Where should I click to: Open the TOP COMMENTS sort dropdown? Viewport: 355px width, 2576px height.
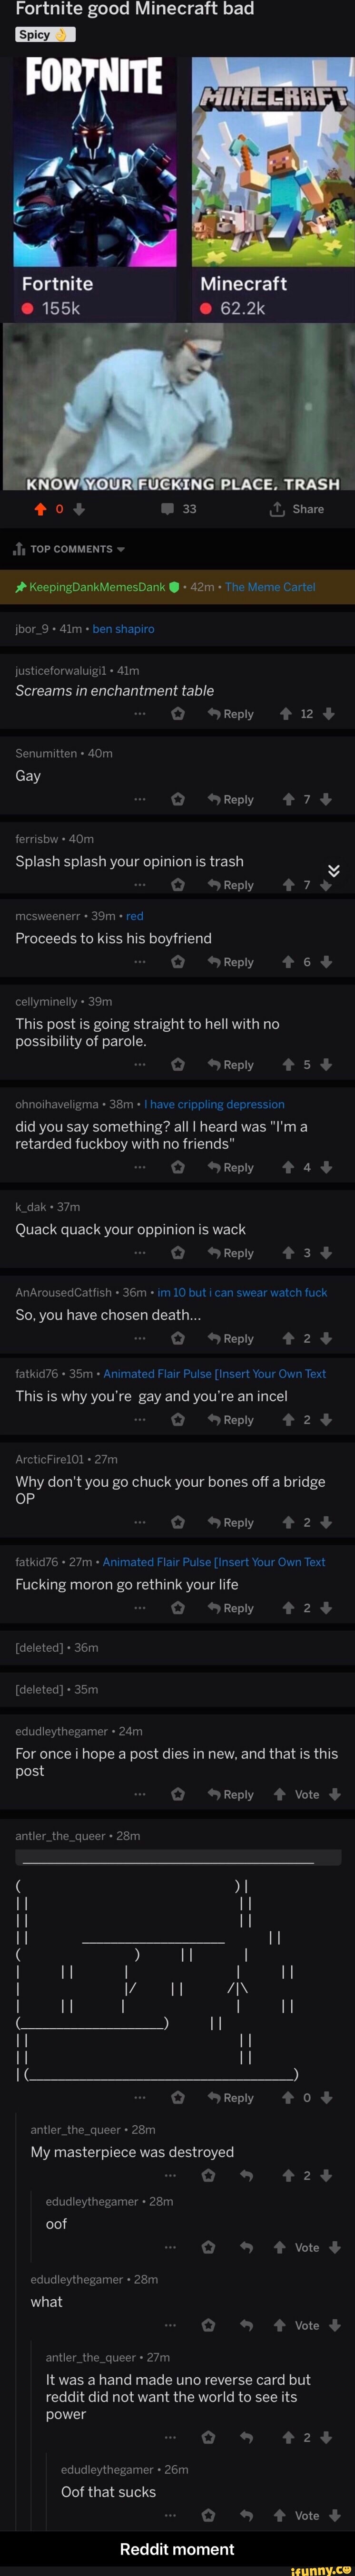tap(69, 549)
